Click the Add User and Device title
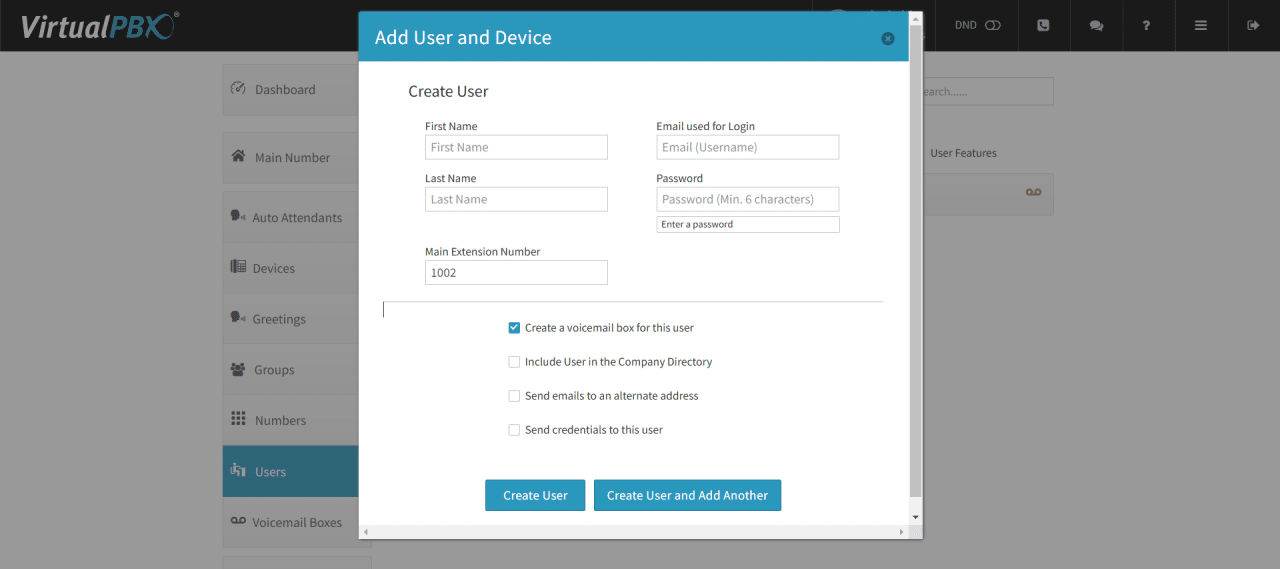 (463, 38)
